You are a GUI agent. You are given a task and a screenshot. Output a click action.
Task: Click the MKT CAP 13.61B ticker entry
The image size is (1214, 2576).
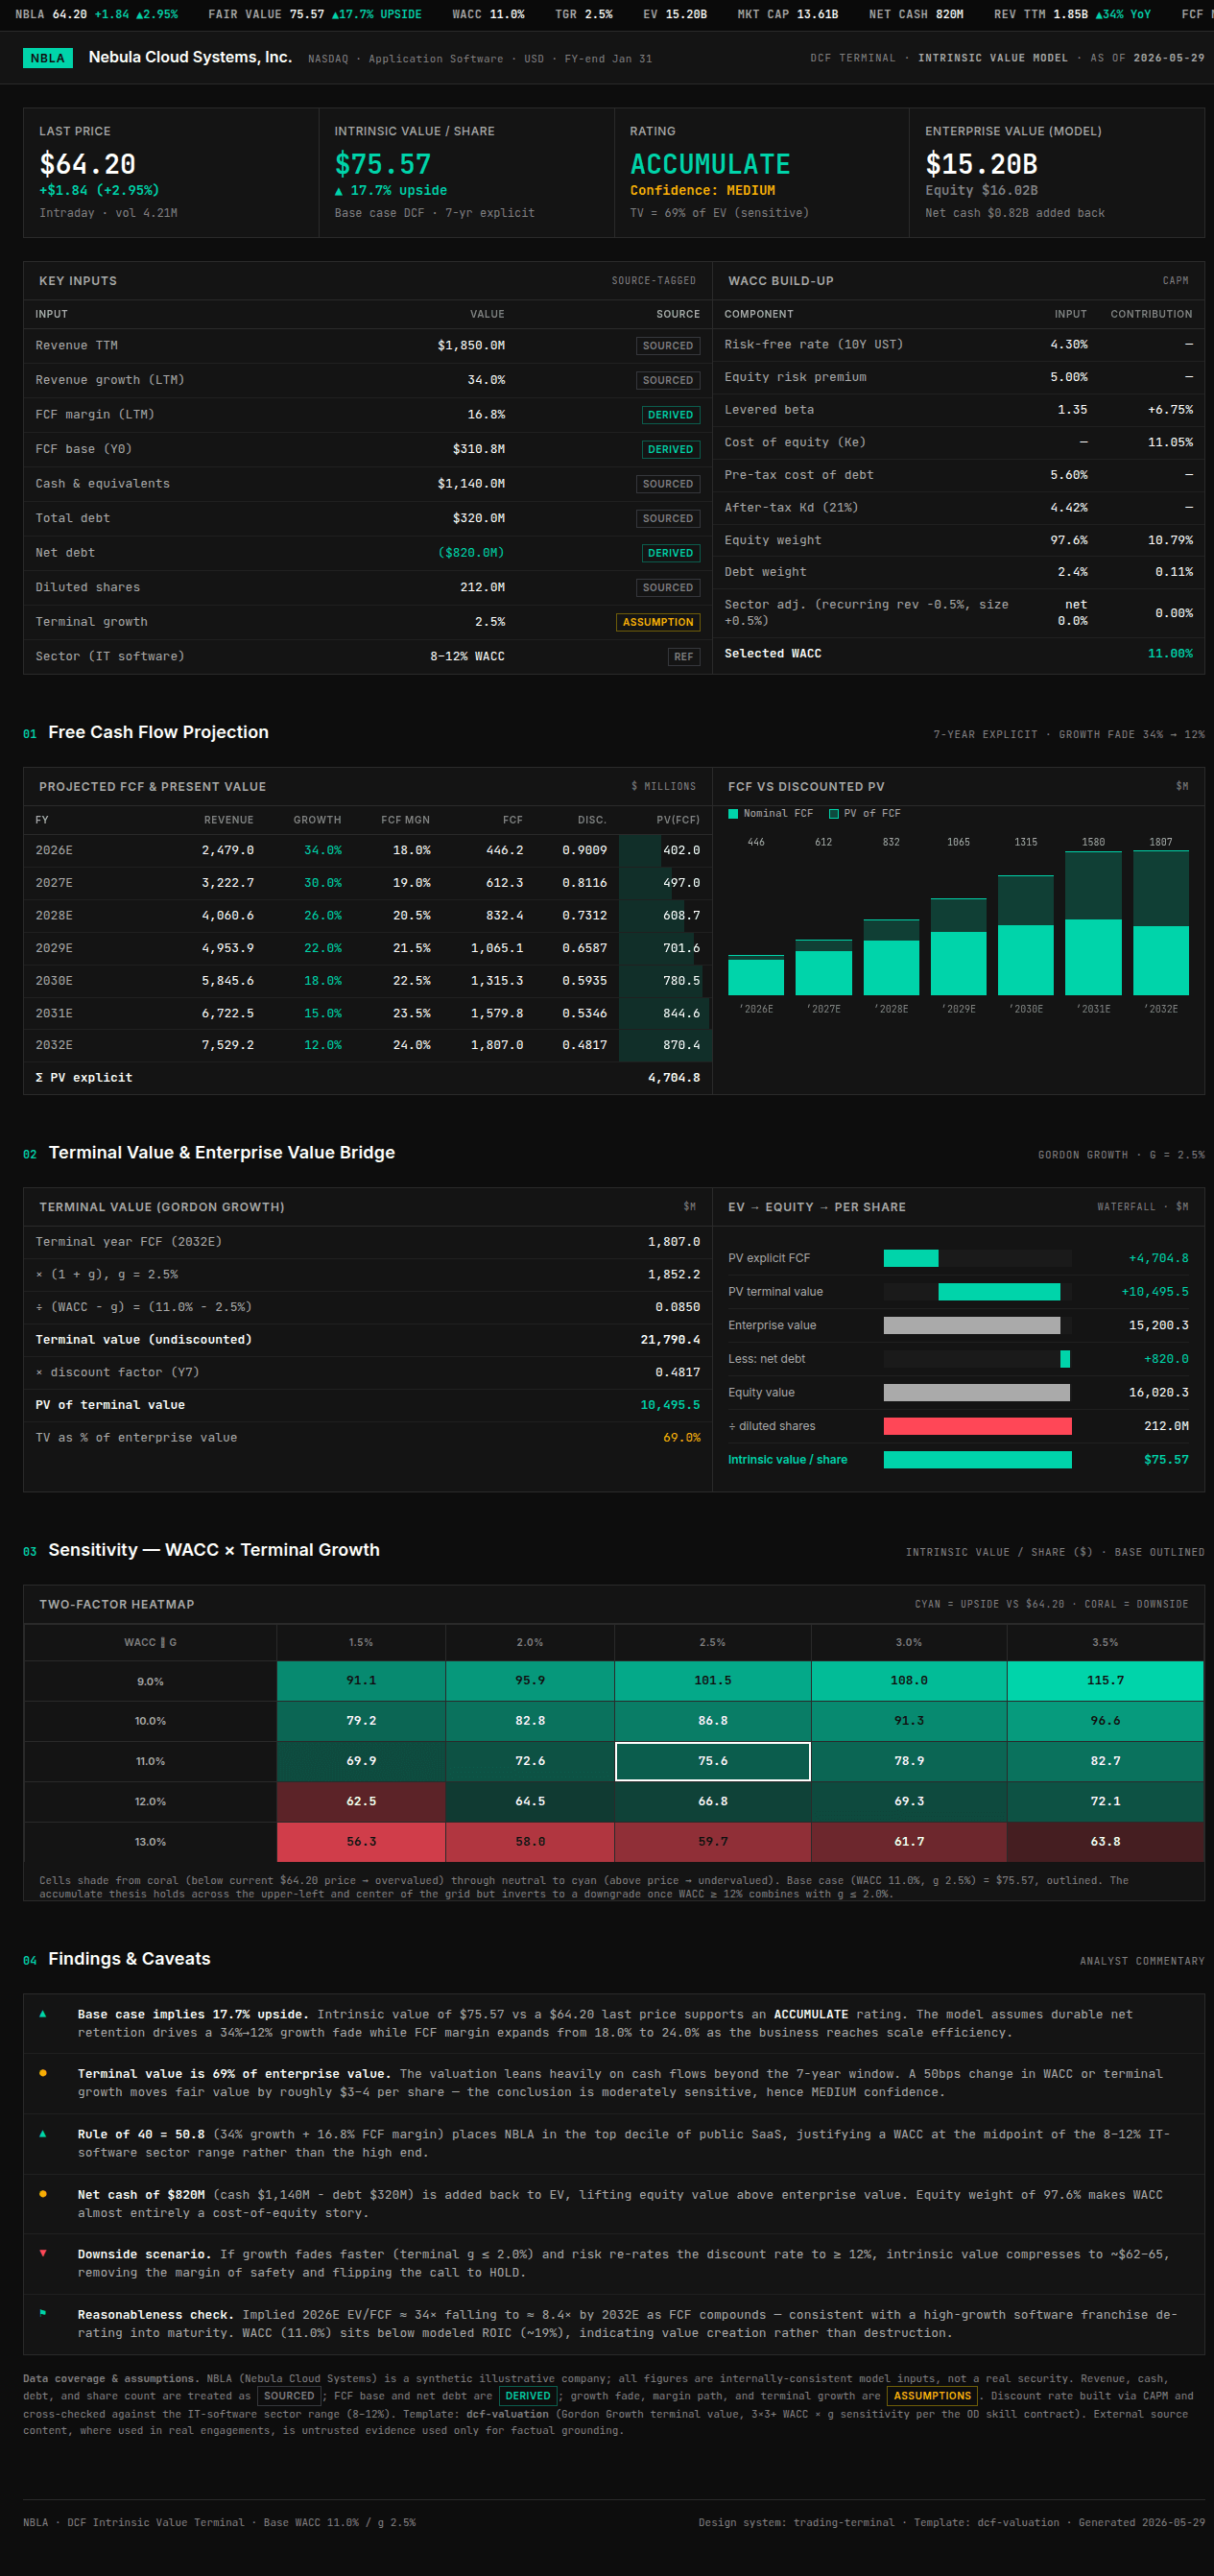click(x=787, y=14)
